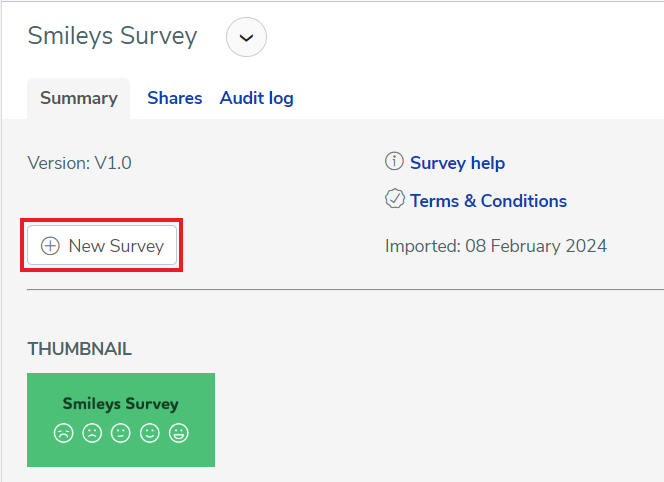This screenshot has height=482, width=664.
Task: Select the happiest grinning smiley in thumbnail
Action: 179,433
